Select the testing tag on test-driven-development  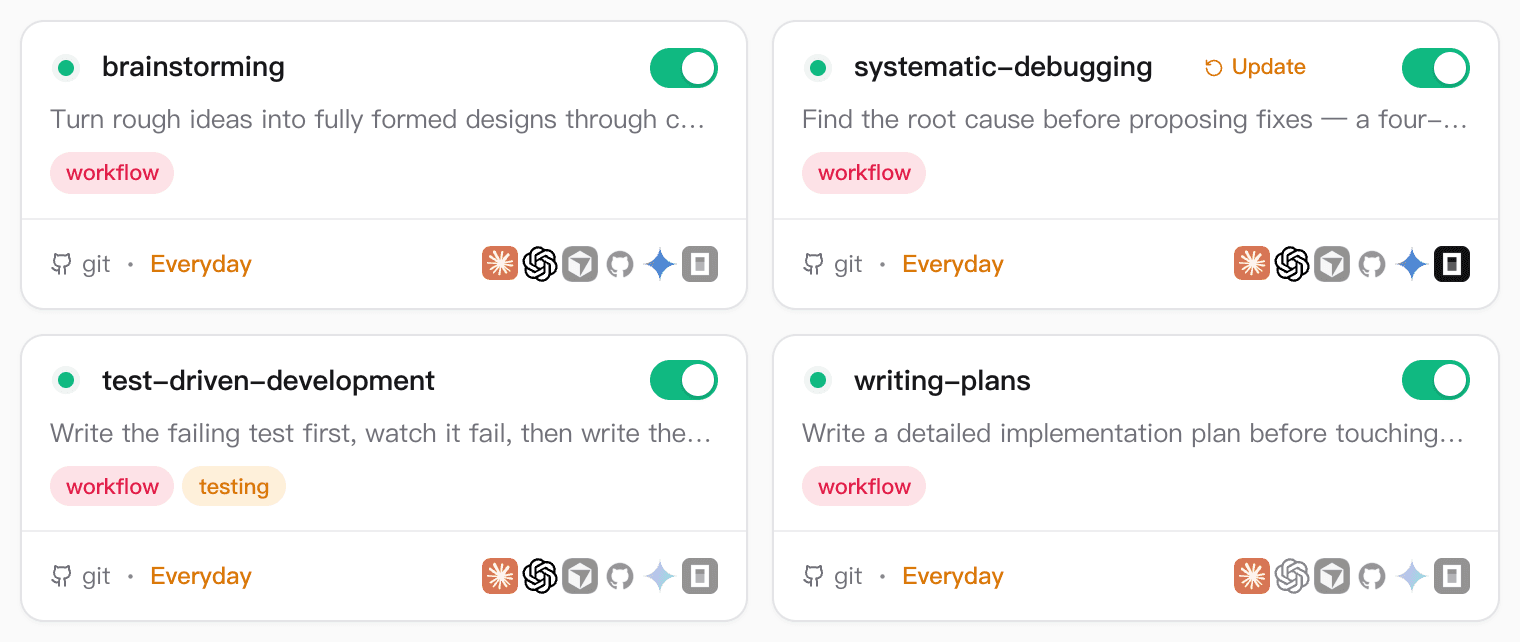234,486
